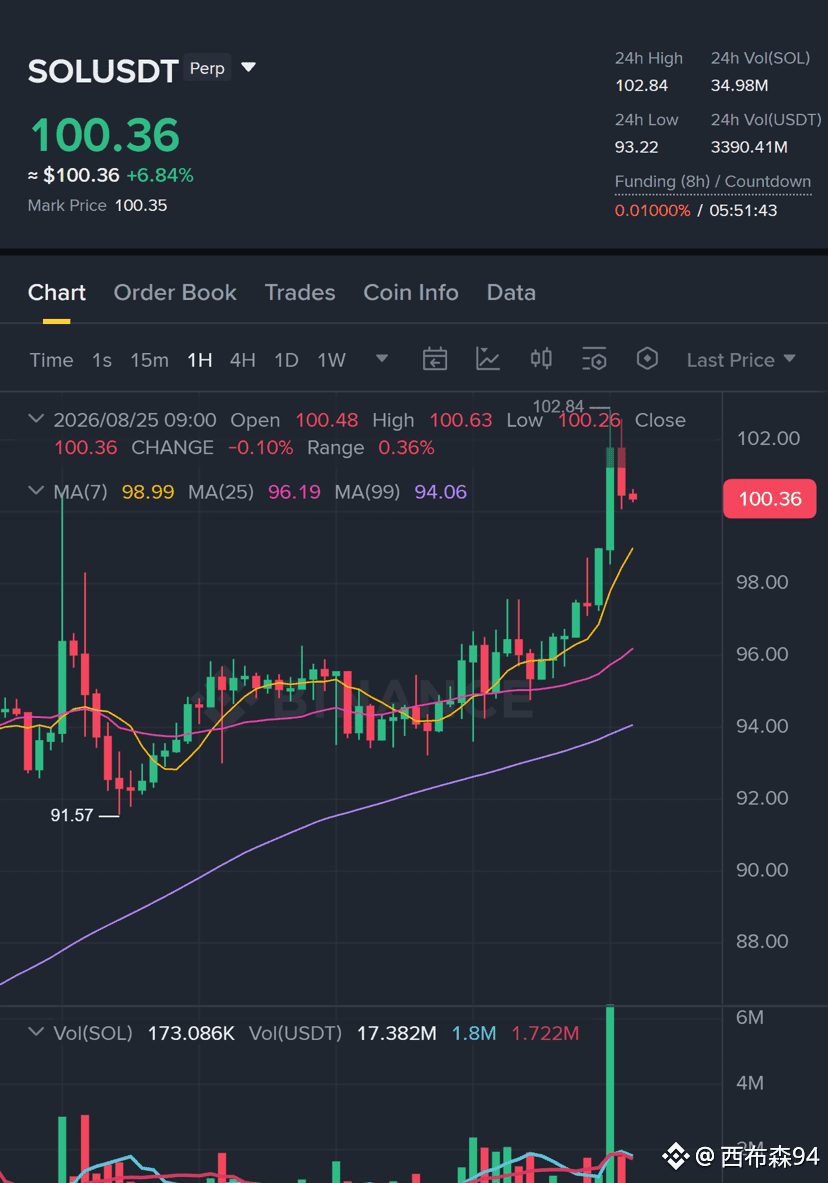Image resolution: width=828 pixels, height=1183 pixels.
Task: Open the Trades tab
Action: click(300, 293)
